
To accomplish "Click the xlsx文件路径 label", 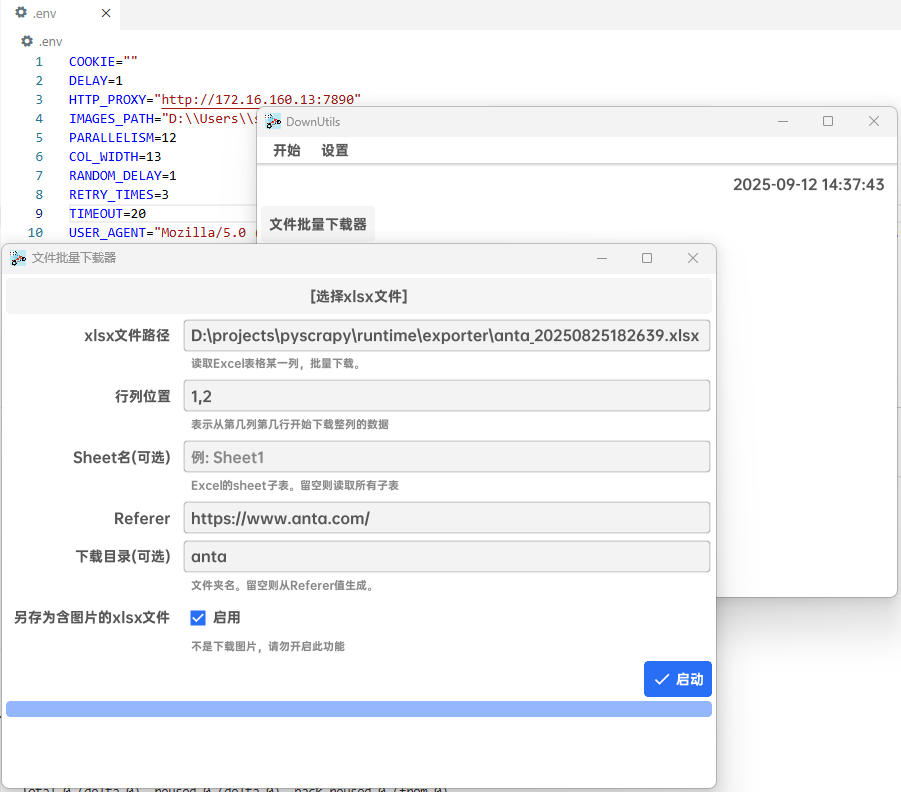I will click(127, 336).
